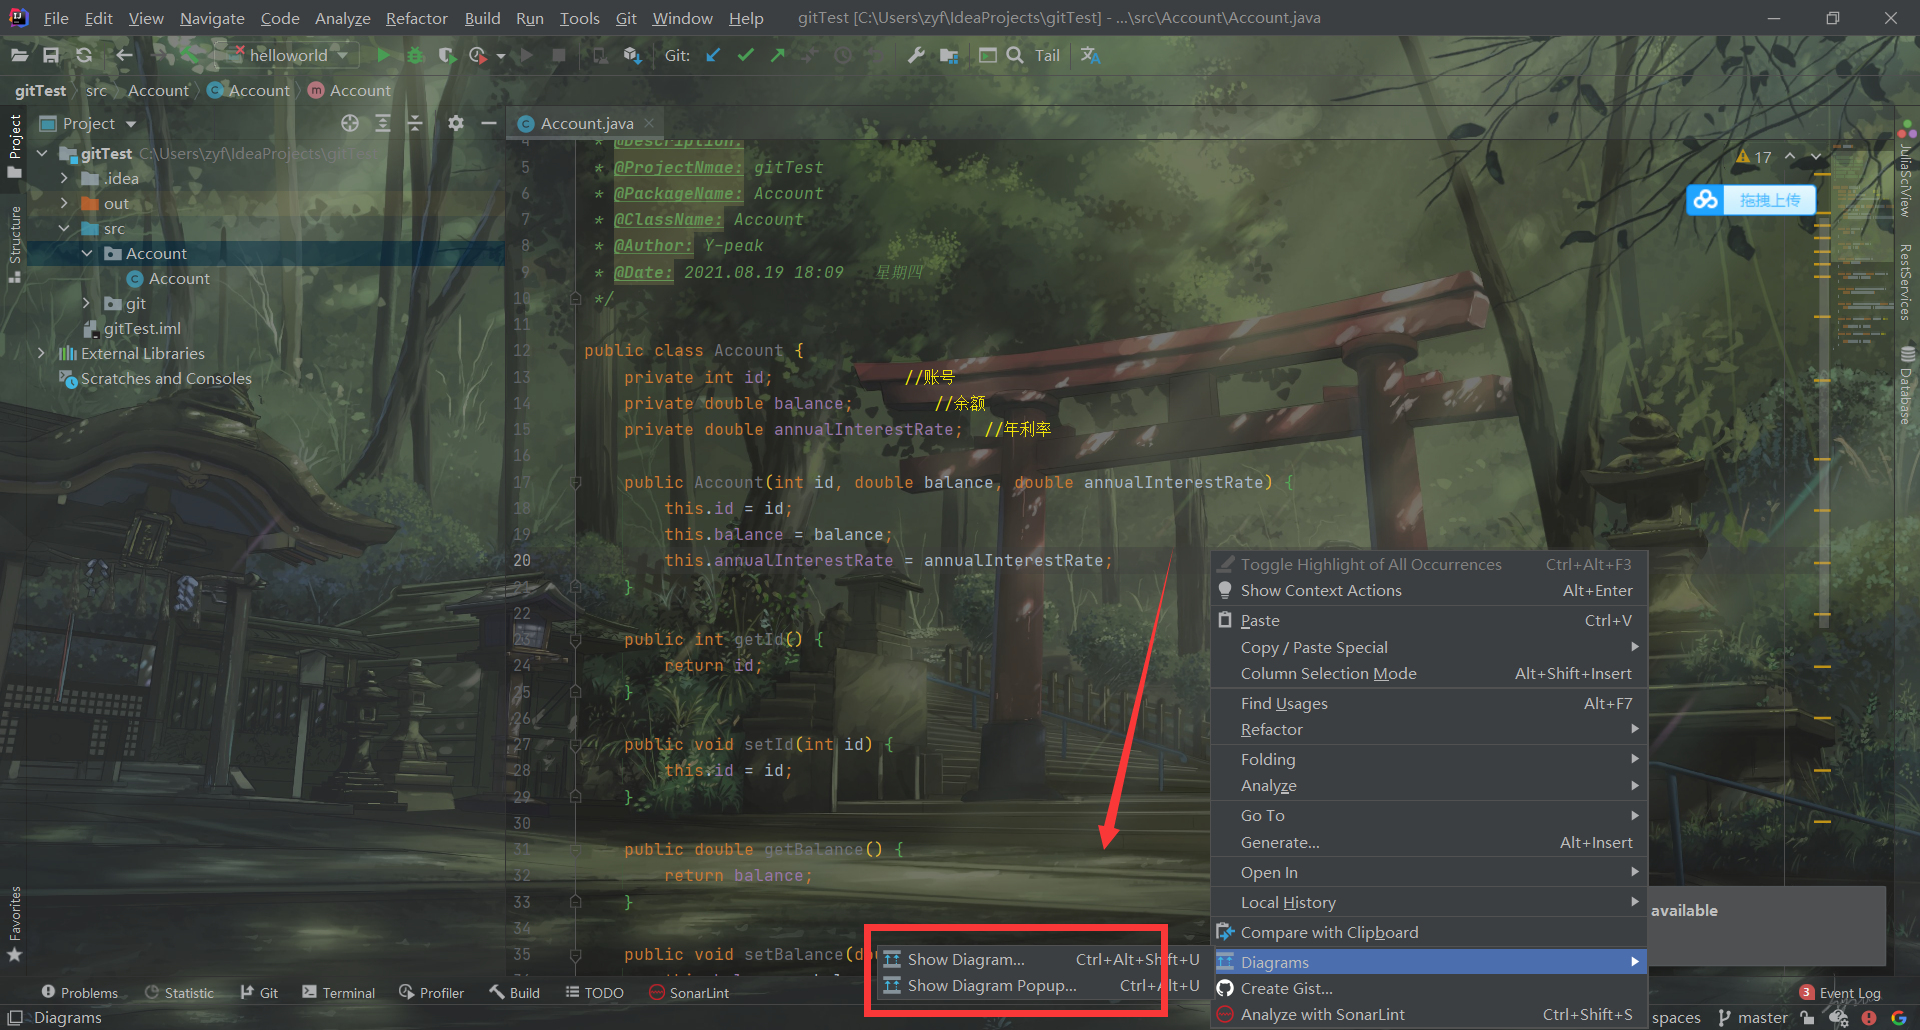Viewport: 1920px width, 1030px height.
Task: Run helloworld with the green play icon
Action: (383, 55)
